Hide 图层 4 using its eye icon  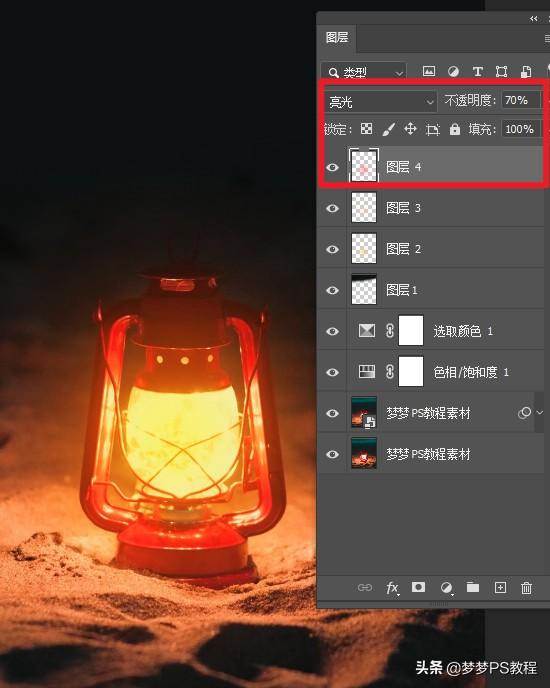click(332, 167)
